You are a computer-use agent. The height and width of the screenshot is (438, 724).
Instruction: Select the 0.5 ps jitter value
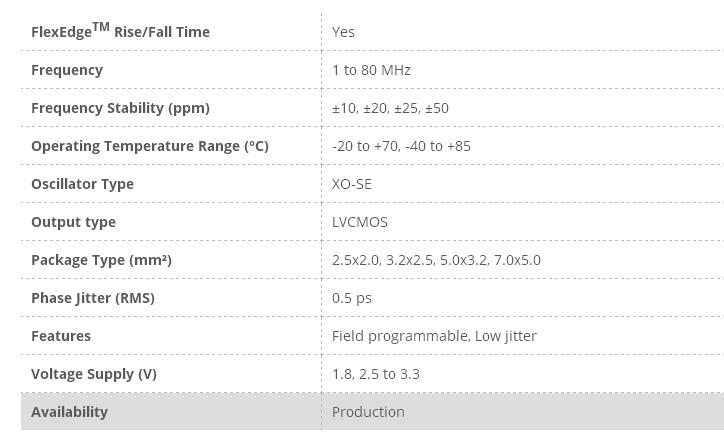(352, 298)
